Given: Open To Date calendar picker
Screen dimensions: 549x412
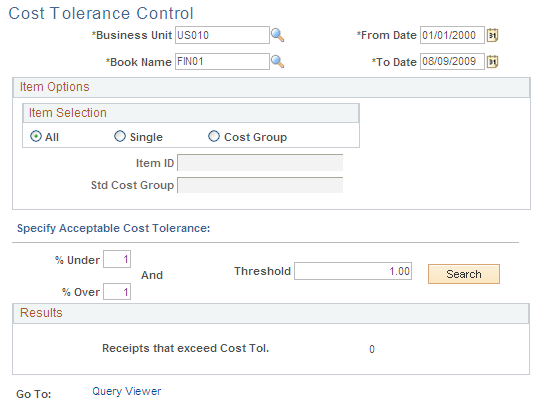Looking at the screenshot, I should pyautogui.click(x=493, y=62).
